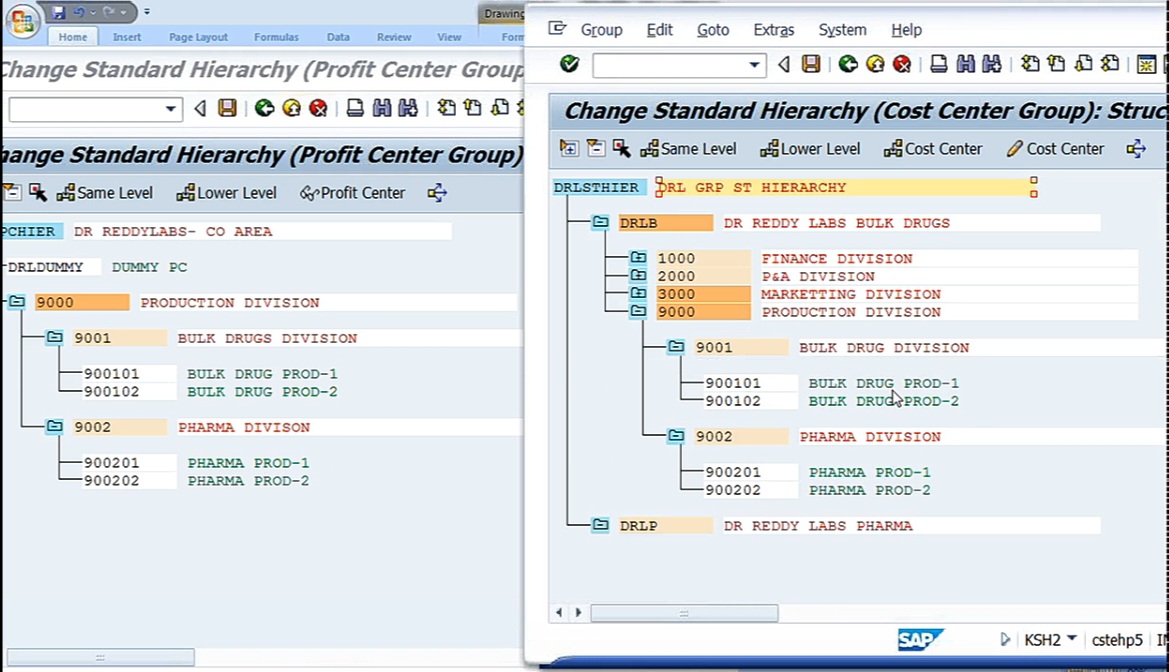Viewport: 1169px width, 672px height.
Task: Go to Last Page icon in Cost Center window
Action: click(1110, 64)
